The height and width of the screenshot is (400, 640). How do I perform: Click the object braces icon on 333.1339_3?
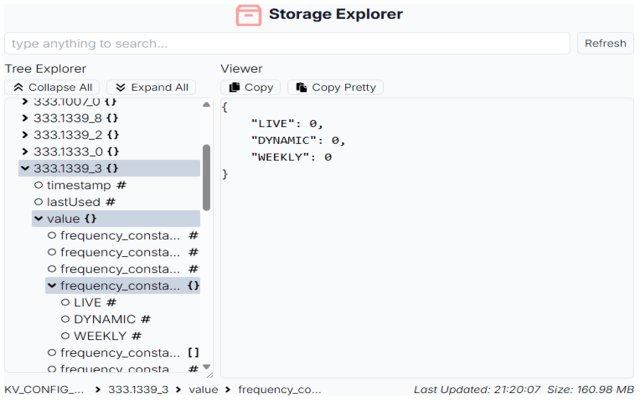coord(112,168)
